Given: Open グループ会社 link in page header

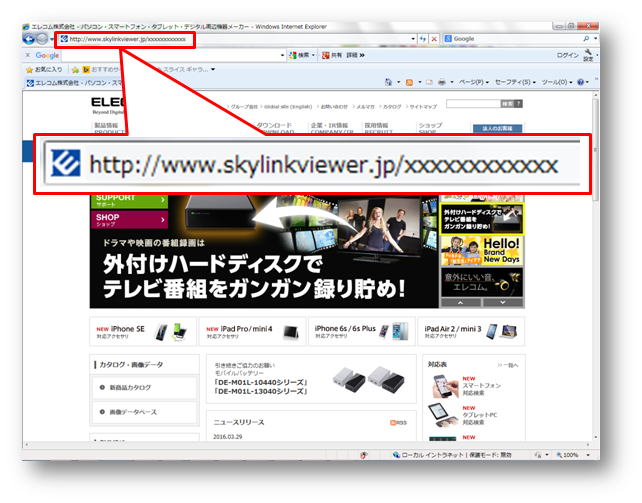Looking at the screenshot, I should pos(244,106).
